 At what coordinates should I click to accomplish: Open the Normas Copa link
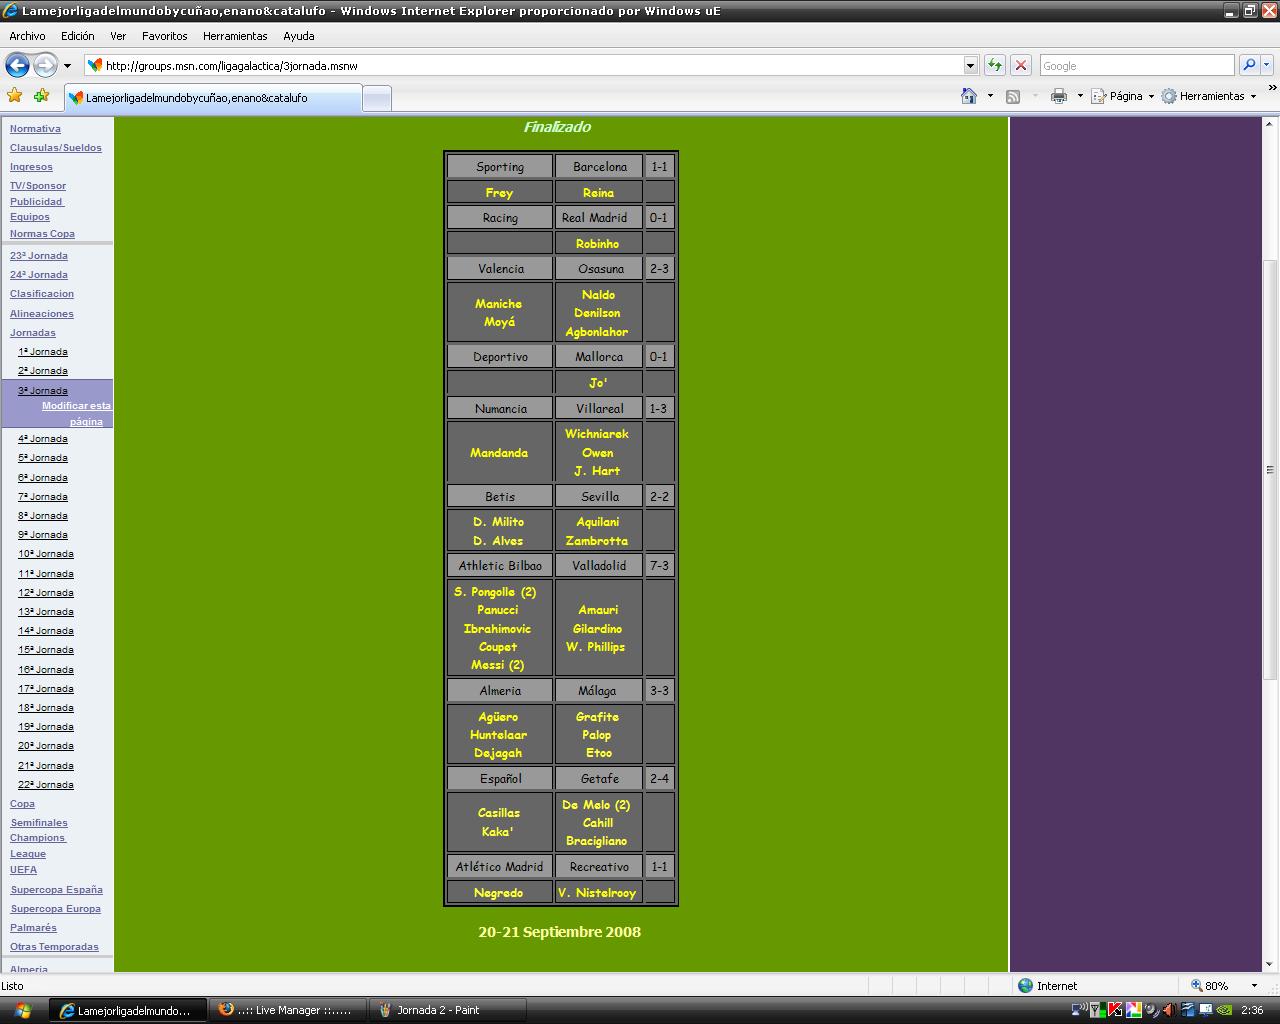pyautogui.click(x=42, y=234)
